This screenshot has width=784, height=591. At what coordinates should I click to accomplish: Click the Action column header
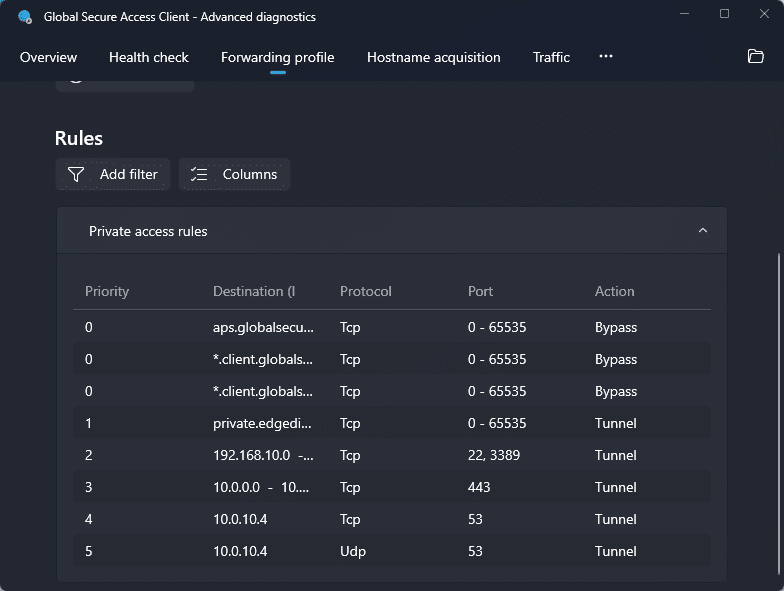(x=614, y=292)
